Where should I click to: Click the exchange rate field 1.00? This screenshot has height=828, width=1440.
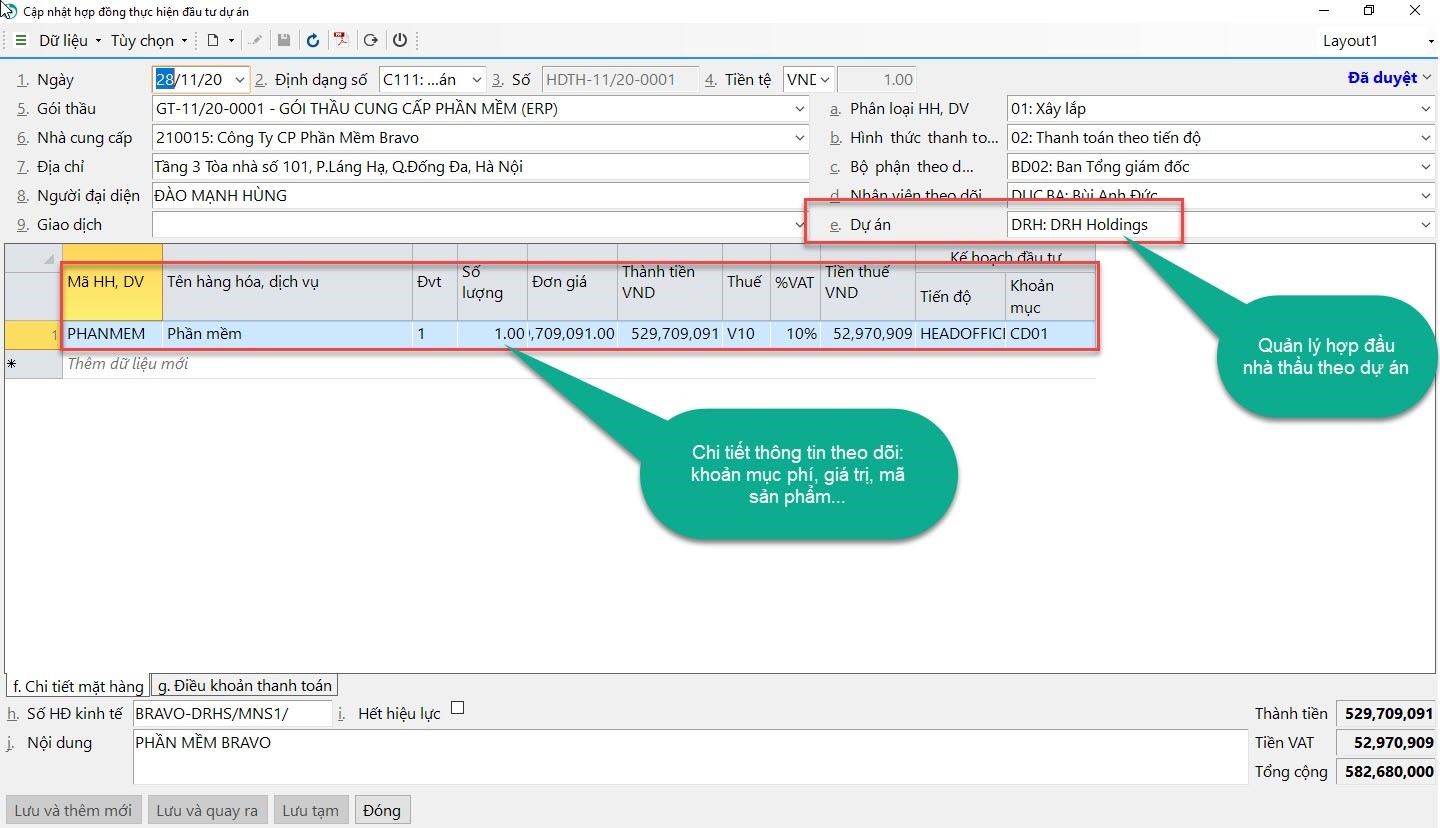[876, 80]
